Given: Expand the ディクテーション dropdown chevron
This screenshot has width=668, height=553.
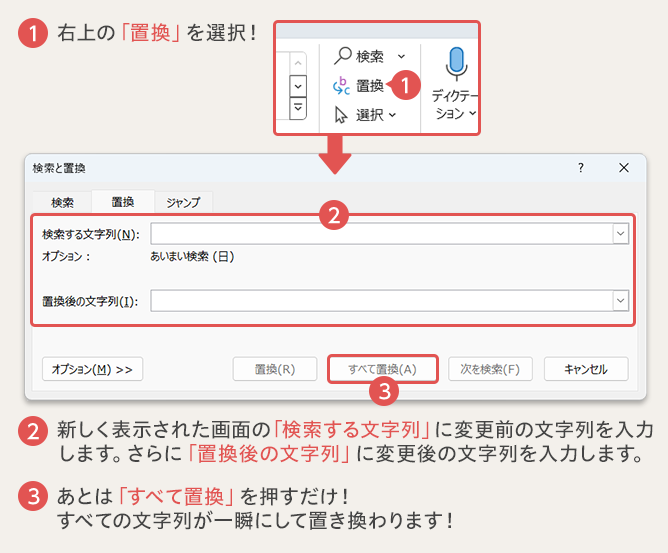Looking at the screenshot, I should click(x=472, y=114).
